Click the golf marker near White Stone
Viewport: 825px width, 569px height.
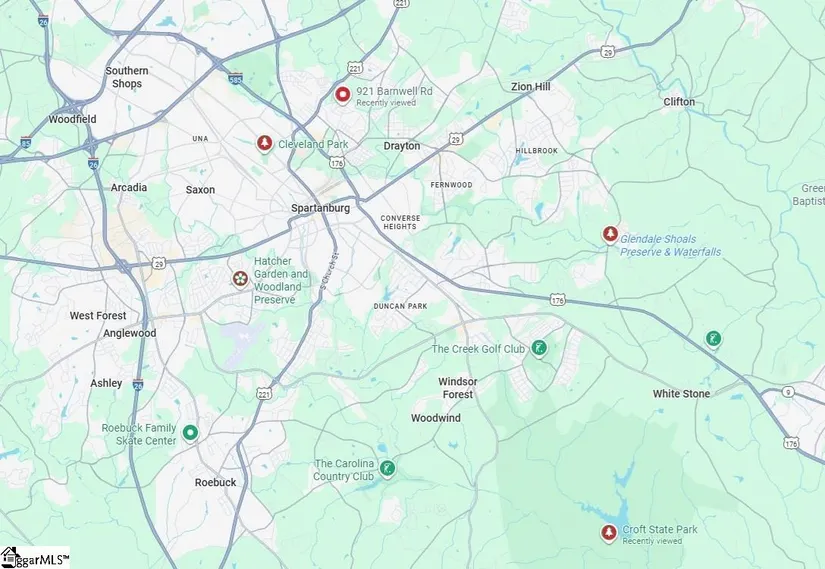713,339
